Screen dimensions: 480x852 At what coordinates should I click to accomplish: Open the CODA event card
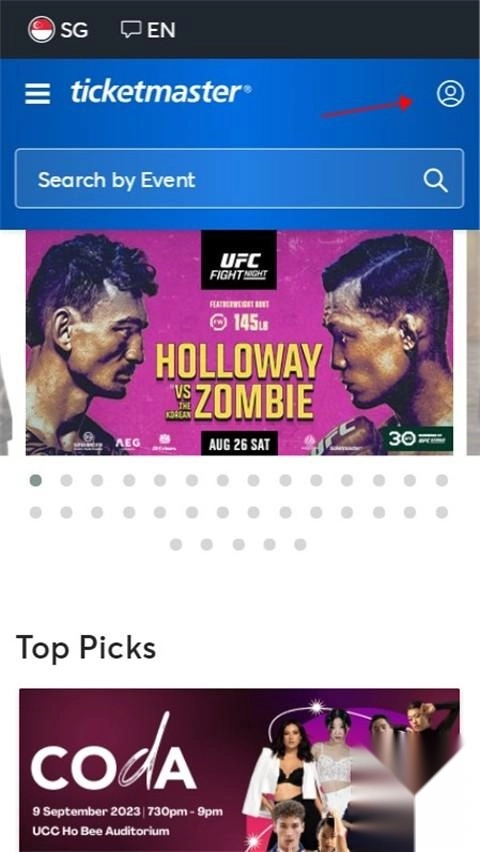click(x=239, y=770)
